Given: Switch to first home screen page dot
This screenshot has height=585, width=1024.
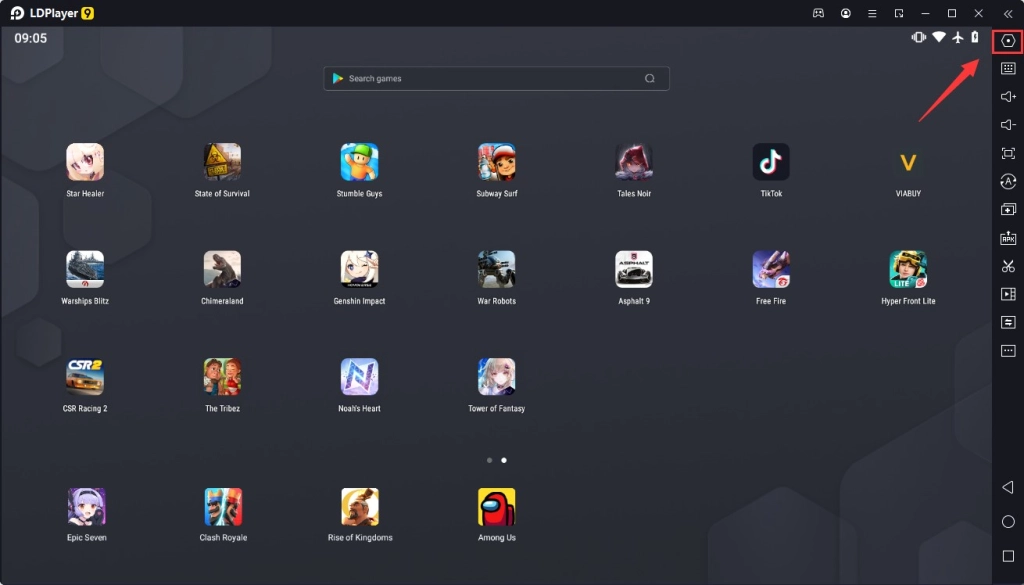Looking at the screenshot, I should [x=489, y=460].
